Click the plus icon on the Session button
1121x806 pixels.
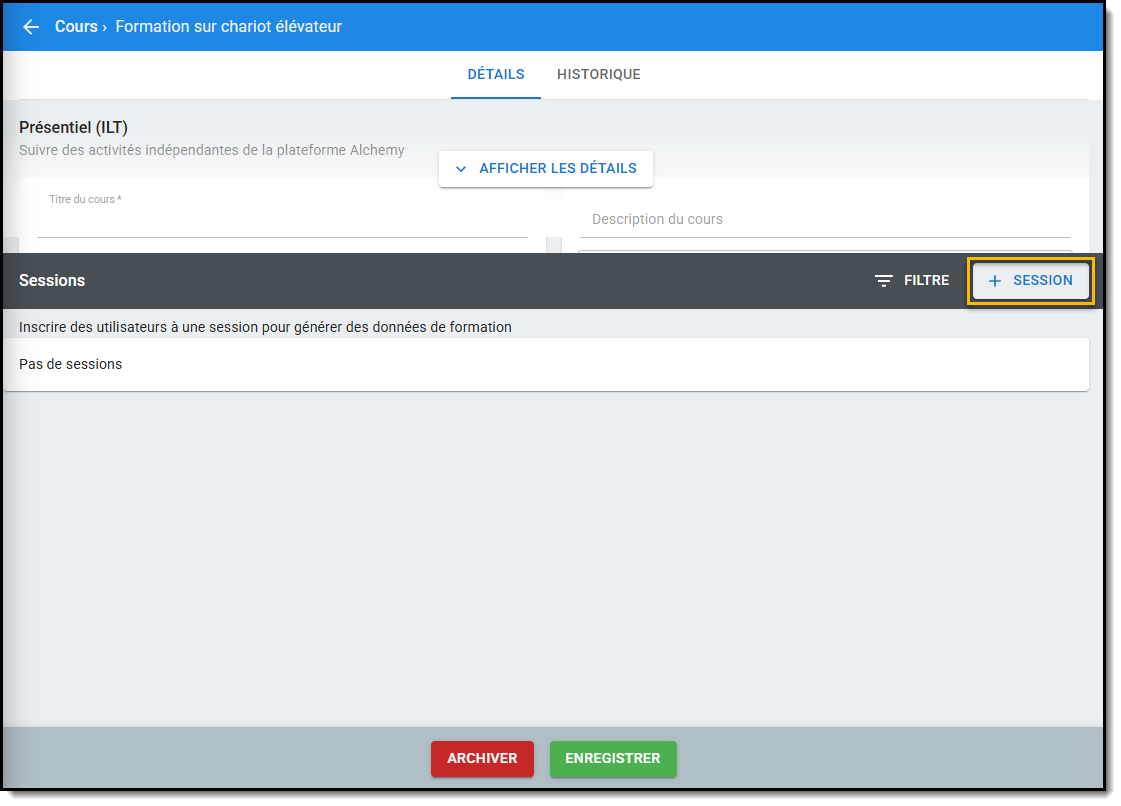[x=994, y=281]
